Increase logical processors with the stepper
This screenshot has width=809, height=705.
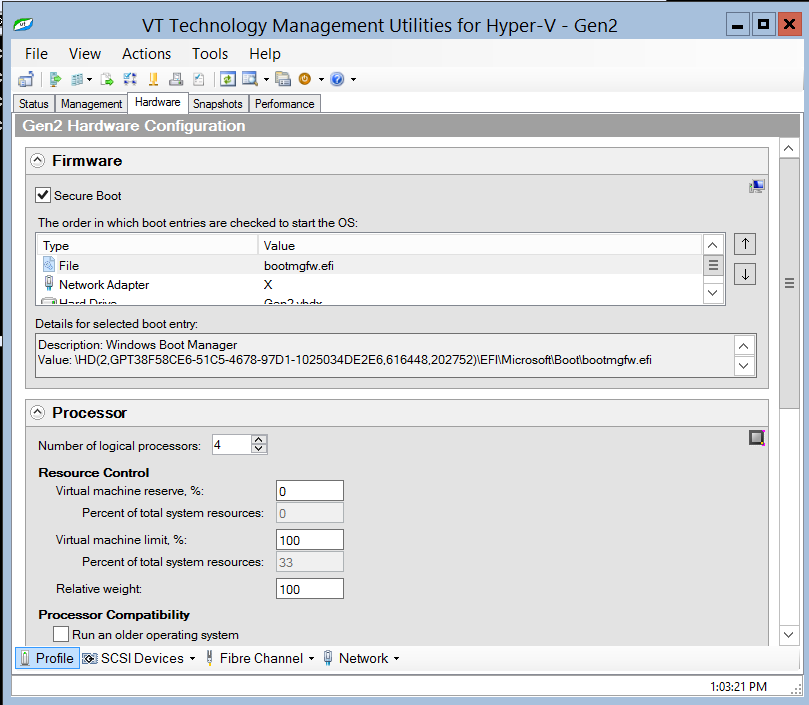[x=258, y=440]
